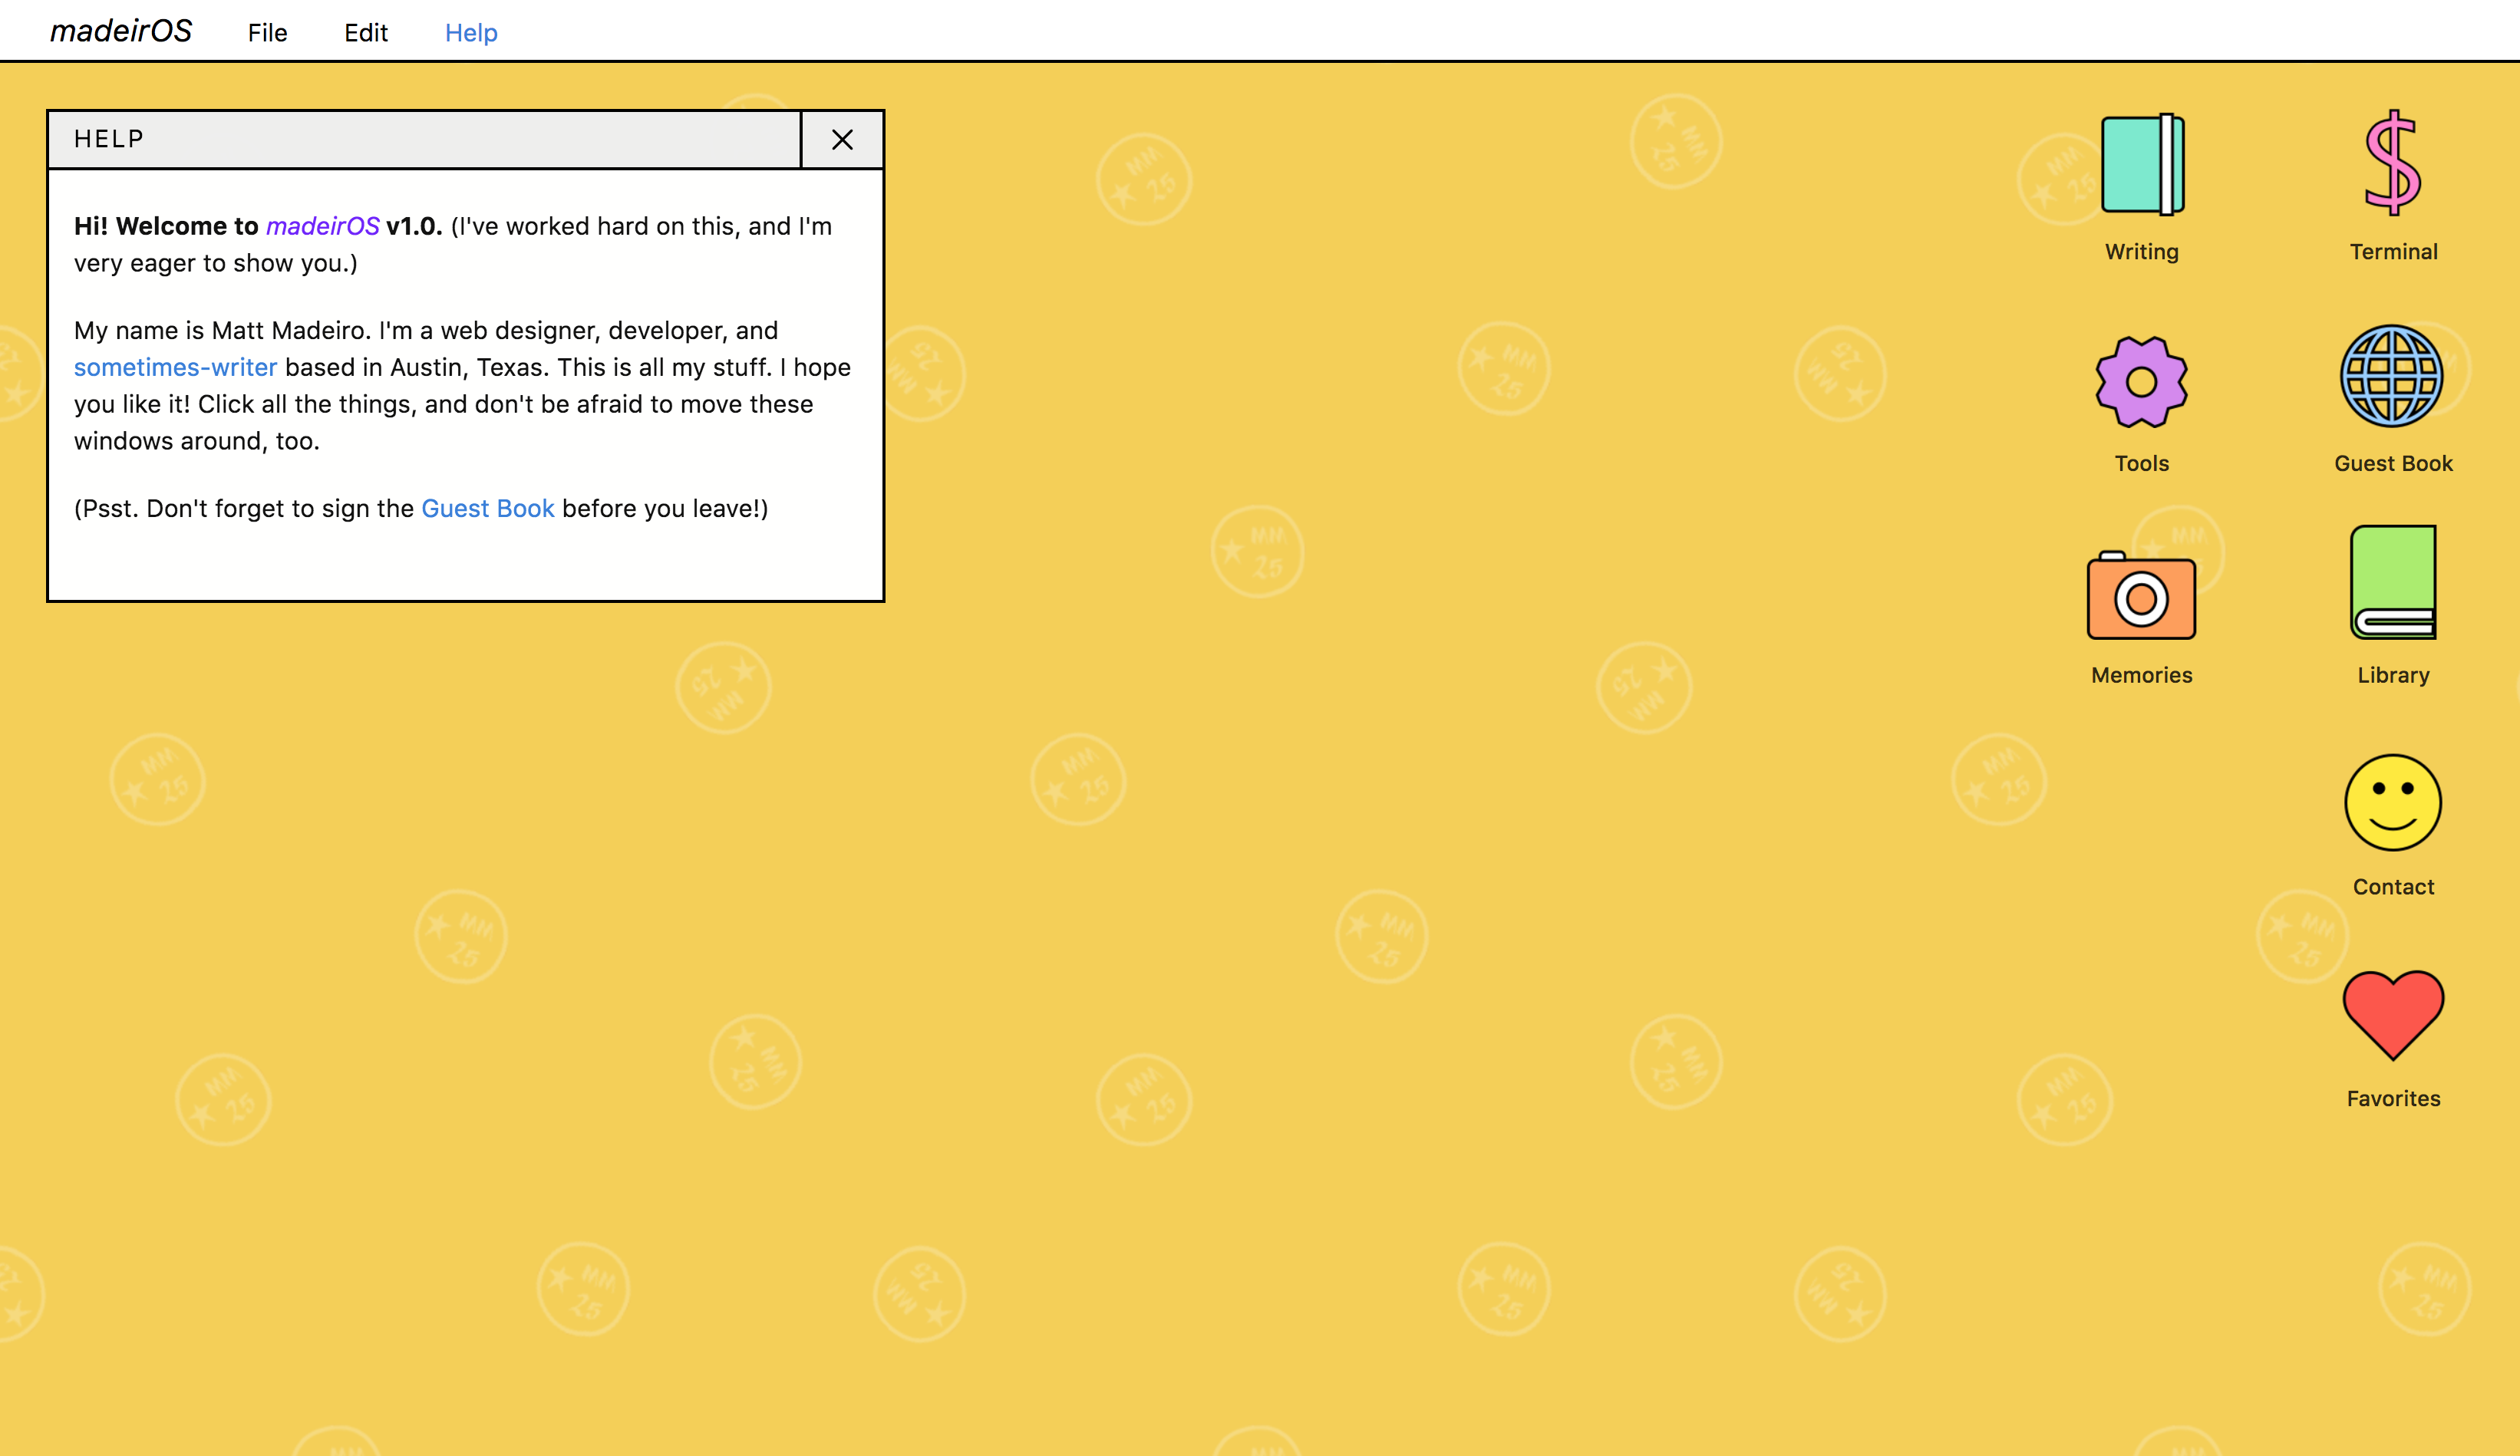Open the Contact smiley face icon
This screenshot has width=2520, height=1456.
2393,802
